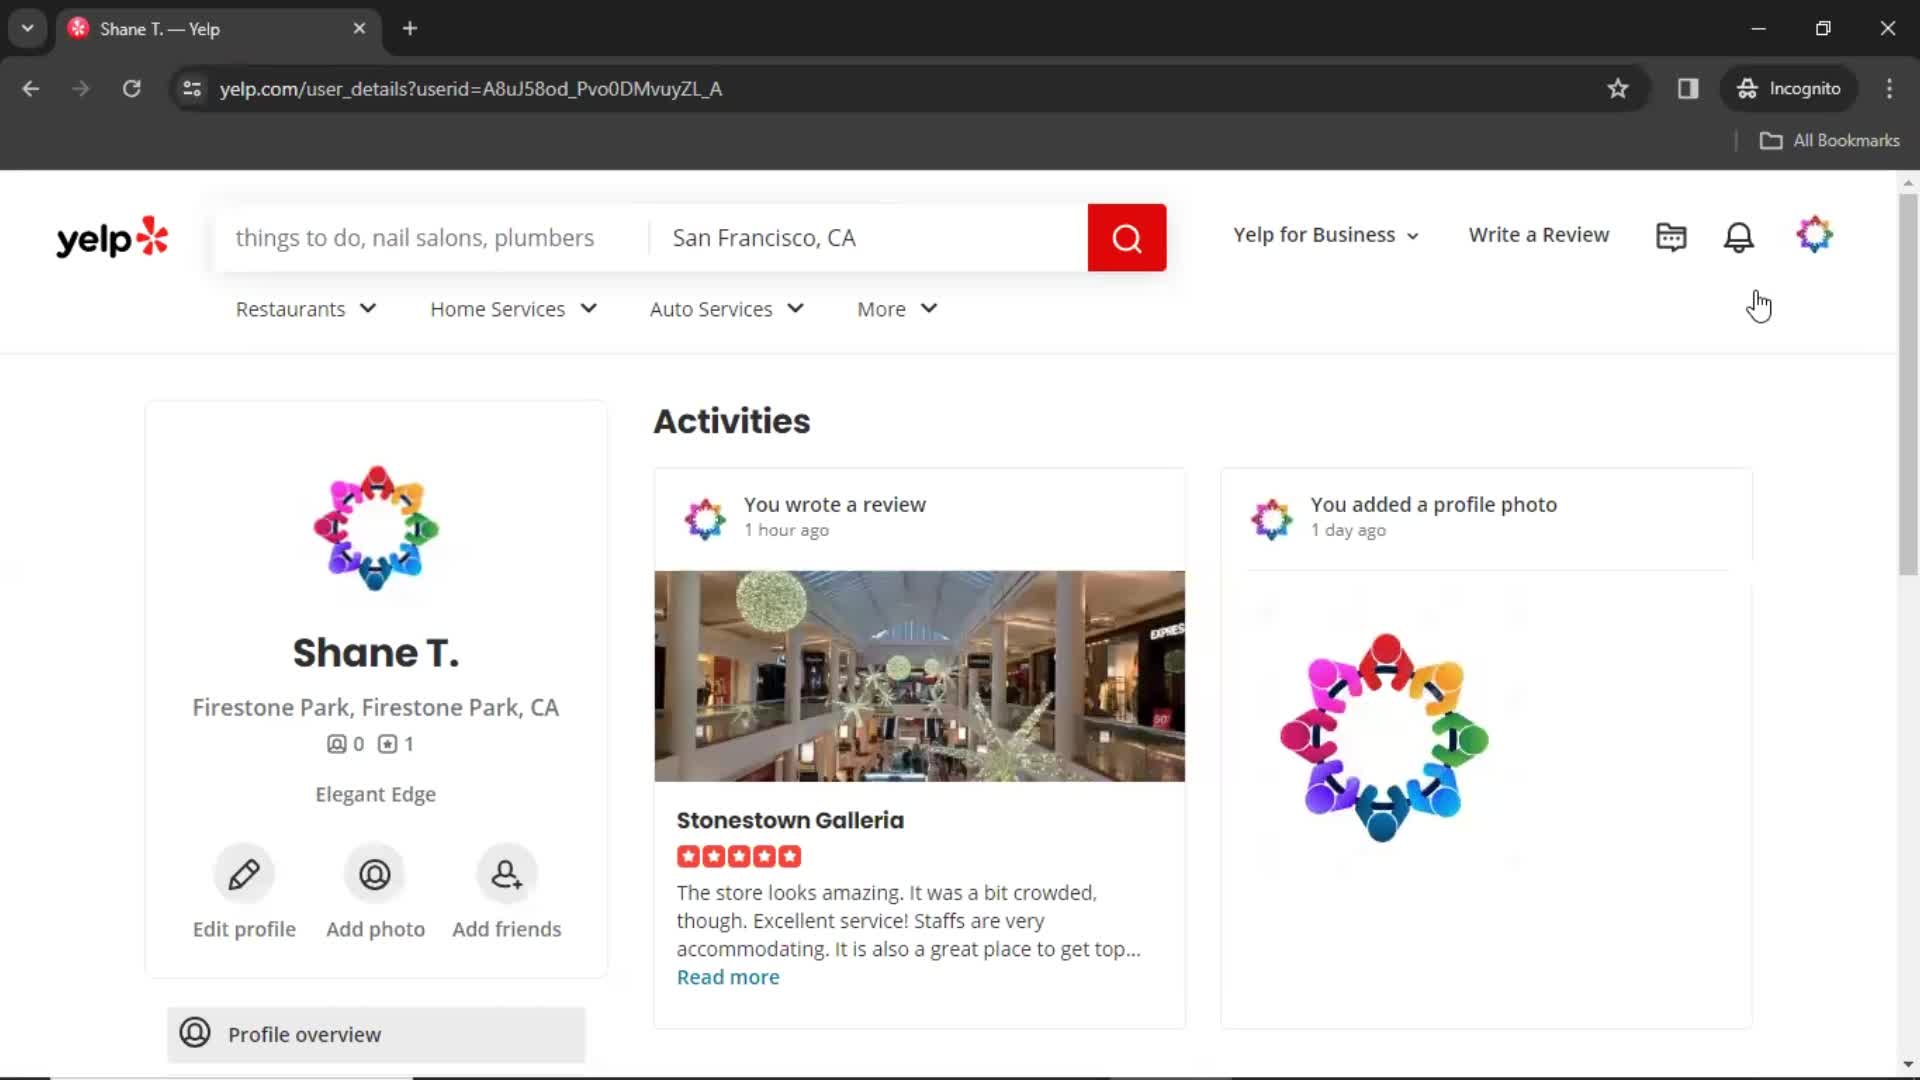Read more of the Stonestown Galleria review
The width and height of the screenshot is (1920, 1080).
pyautogui.click(x=728, y=976)
